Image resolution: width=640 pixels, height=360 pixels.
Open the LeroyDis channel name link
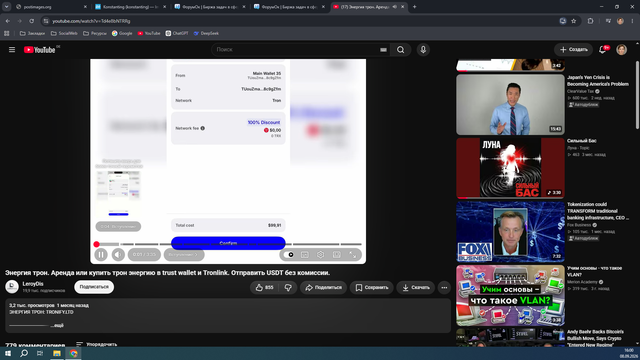click(x=33, y=284)
